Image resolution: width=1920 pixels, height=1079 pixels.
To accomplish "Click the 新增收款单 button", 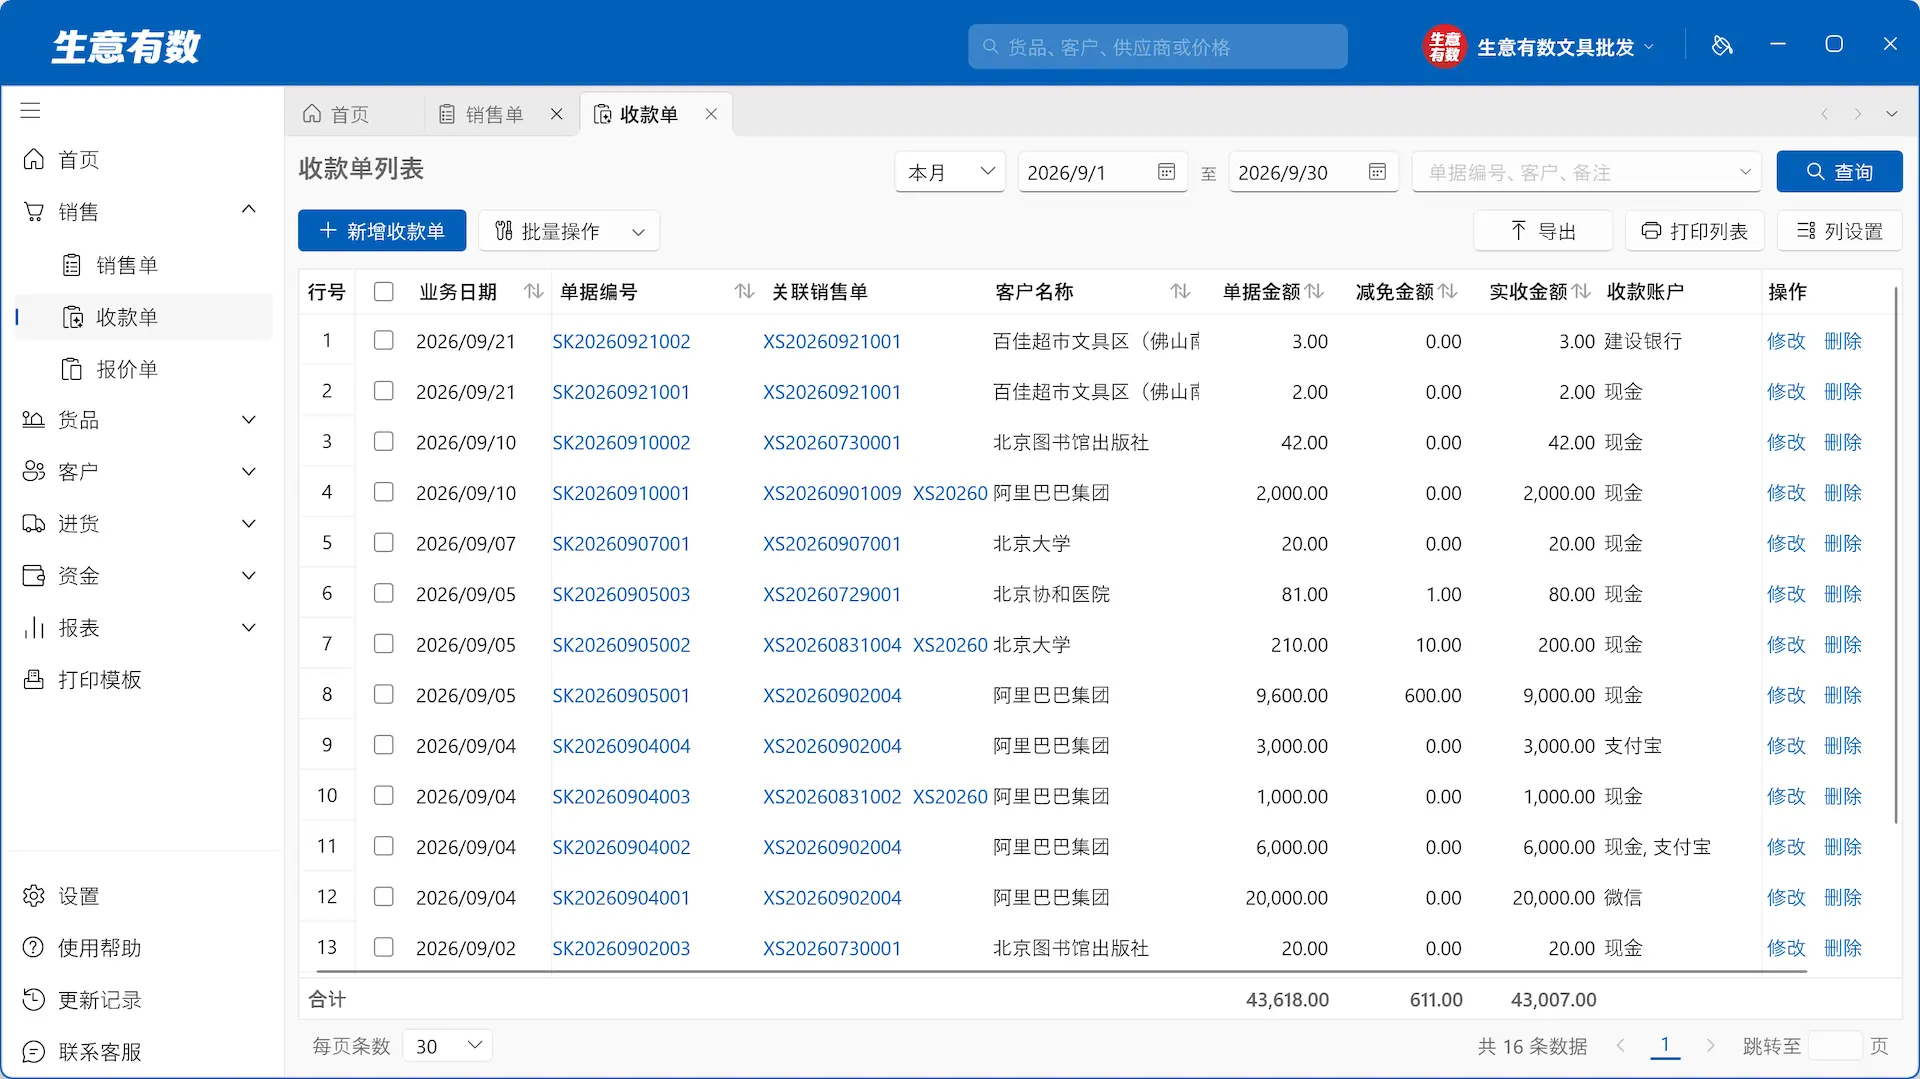I will coord(382,231).
